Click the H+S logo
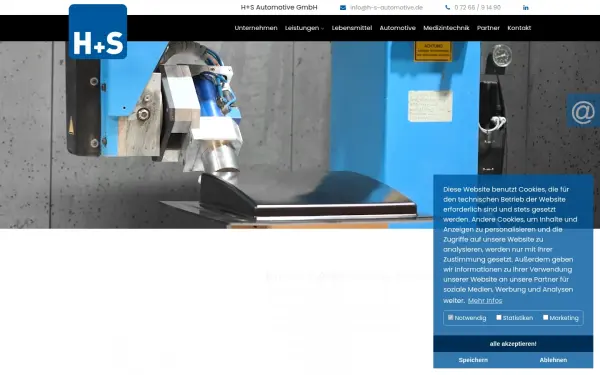 pyautogui.click(x=98, y=32)
